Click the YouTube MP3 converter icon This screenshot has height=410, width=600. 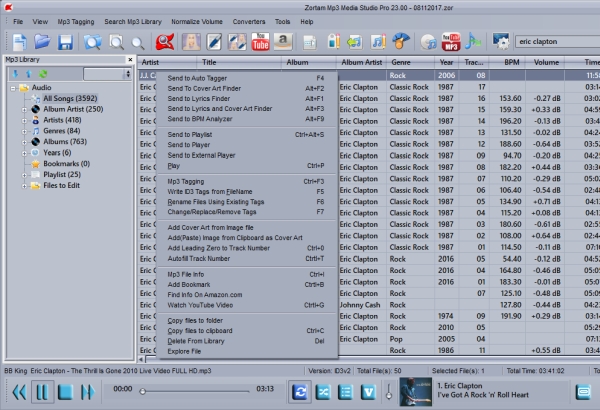[451, 42]
